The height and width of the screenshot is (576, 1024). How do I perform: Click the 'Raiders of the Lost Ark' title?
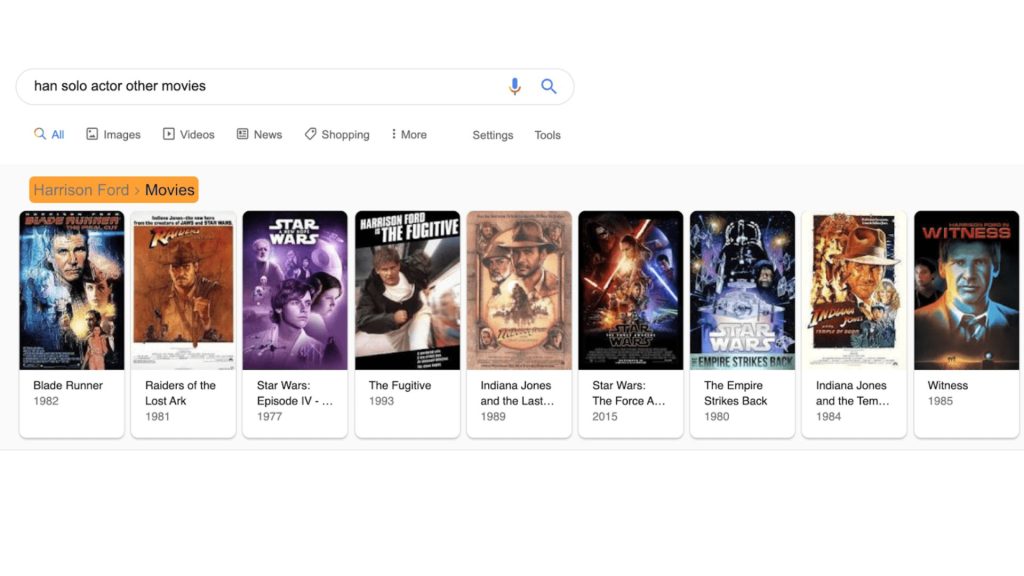pyautogui.click(x=180, y=393)
